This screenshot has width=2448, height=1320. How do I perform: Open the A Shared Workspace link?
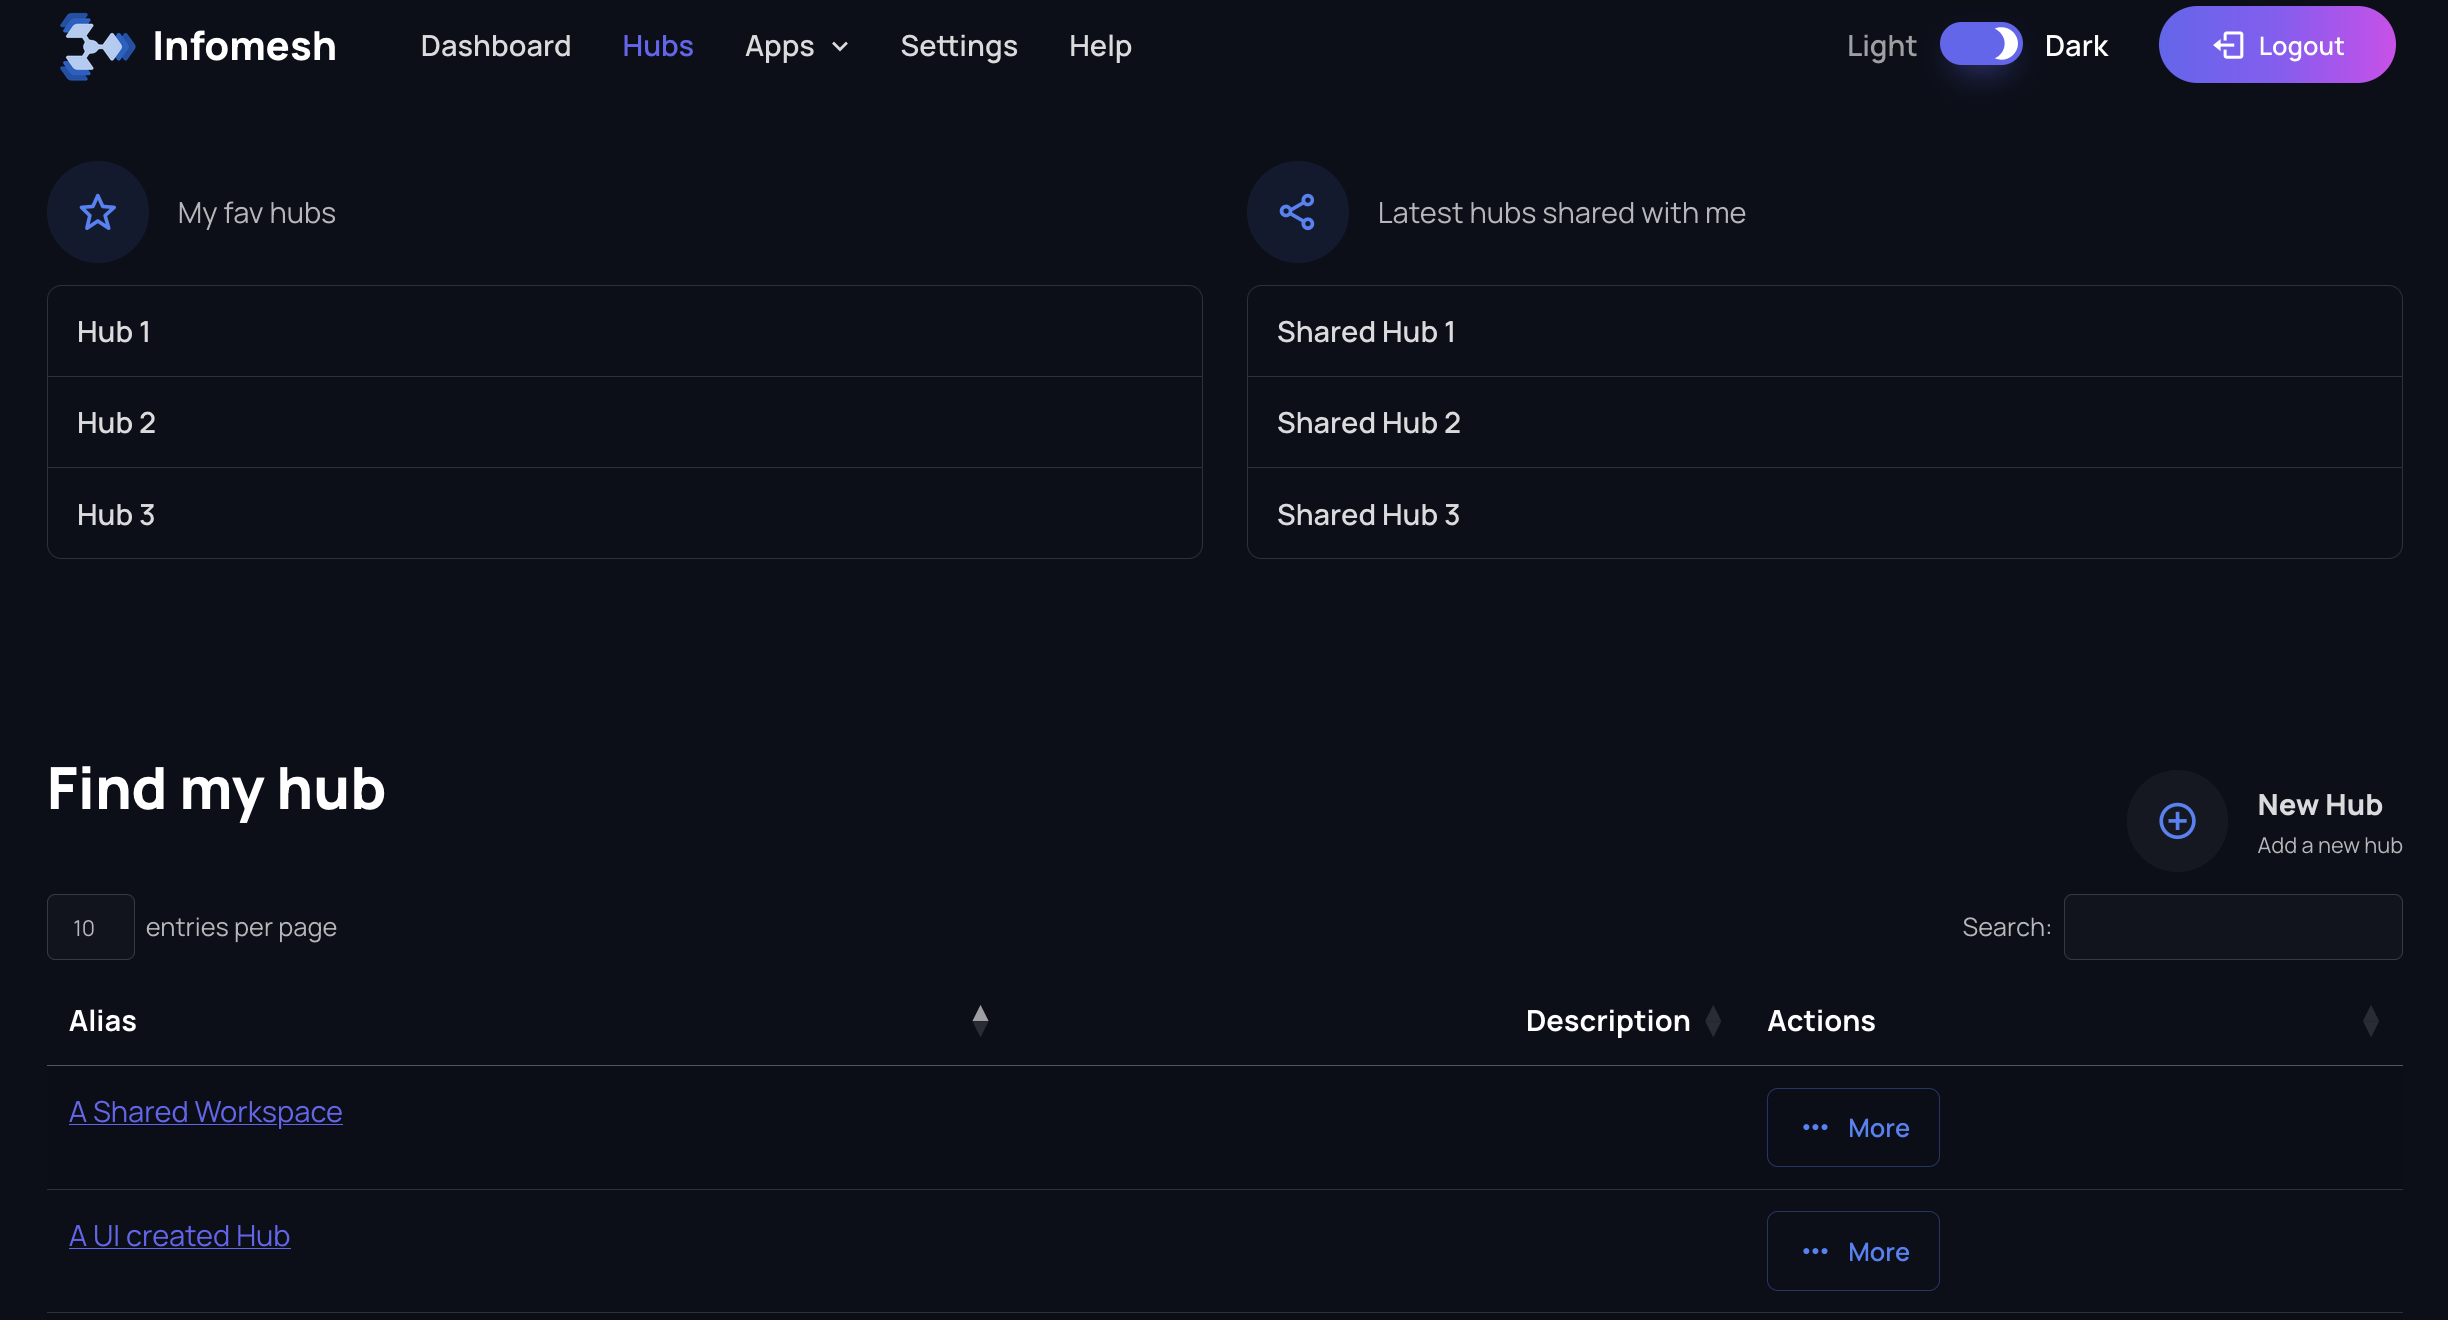click(x=205, y=1112)
